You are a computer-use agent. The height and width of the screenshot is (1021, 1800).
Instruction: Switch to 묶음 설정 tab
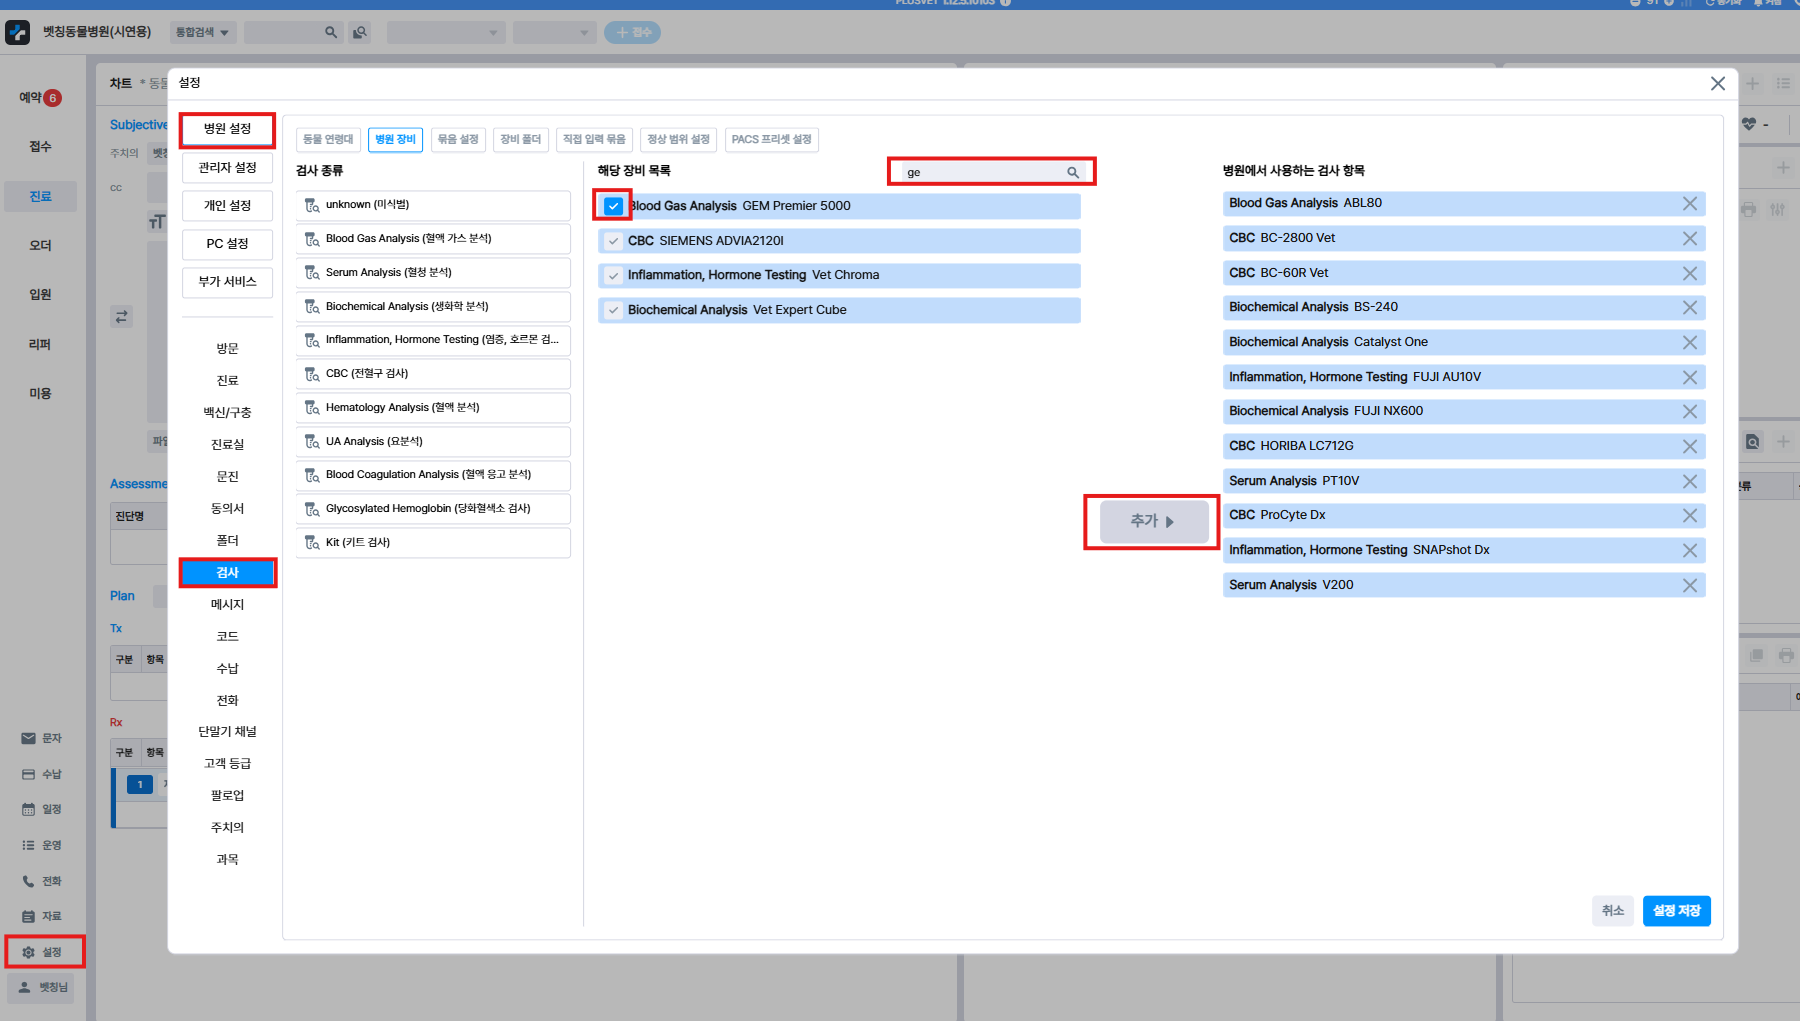tap(458, 139)
